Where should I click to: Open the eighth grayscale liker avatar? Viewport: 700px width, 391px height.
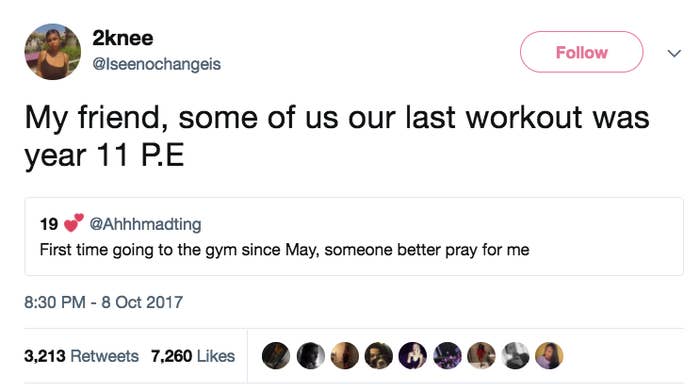(515, 356)
